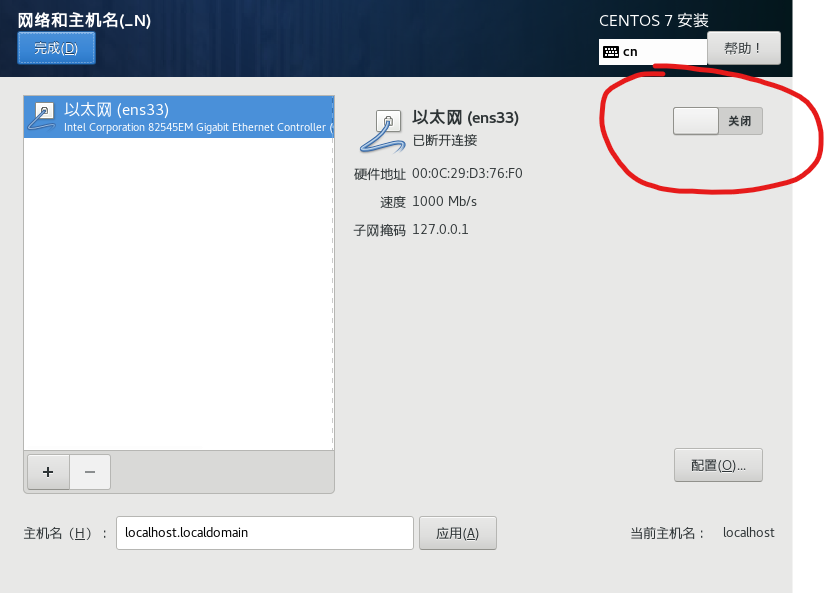Click the current hostname value localhost
Viewport: 824px width, 593px height.
coord(749,533)
